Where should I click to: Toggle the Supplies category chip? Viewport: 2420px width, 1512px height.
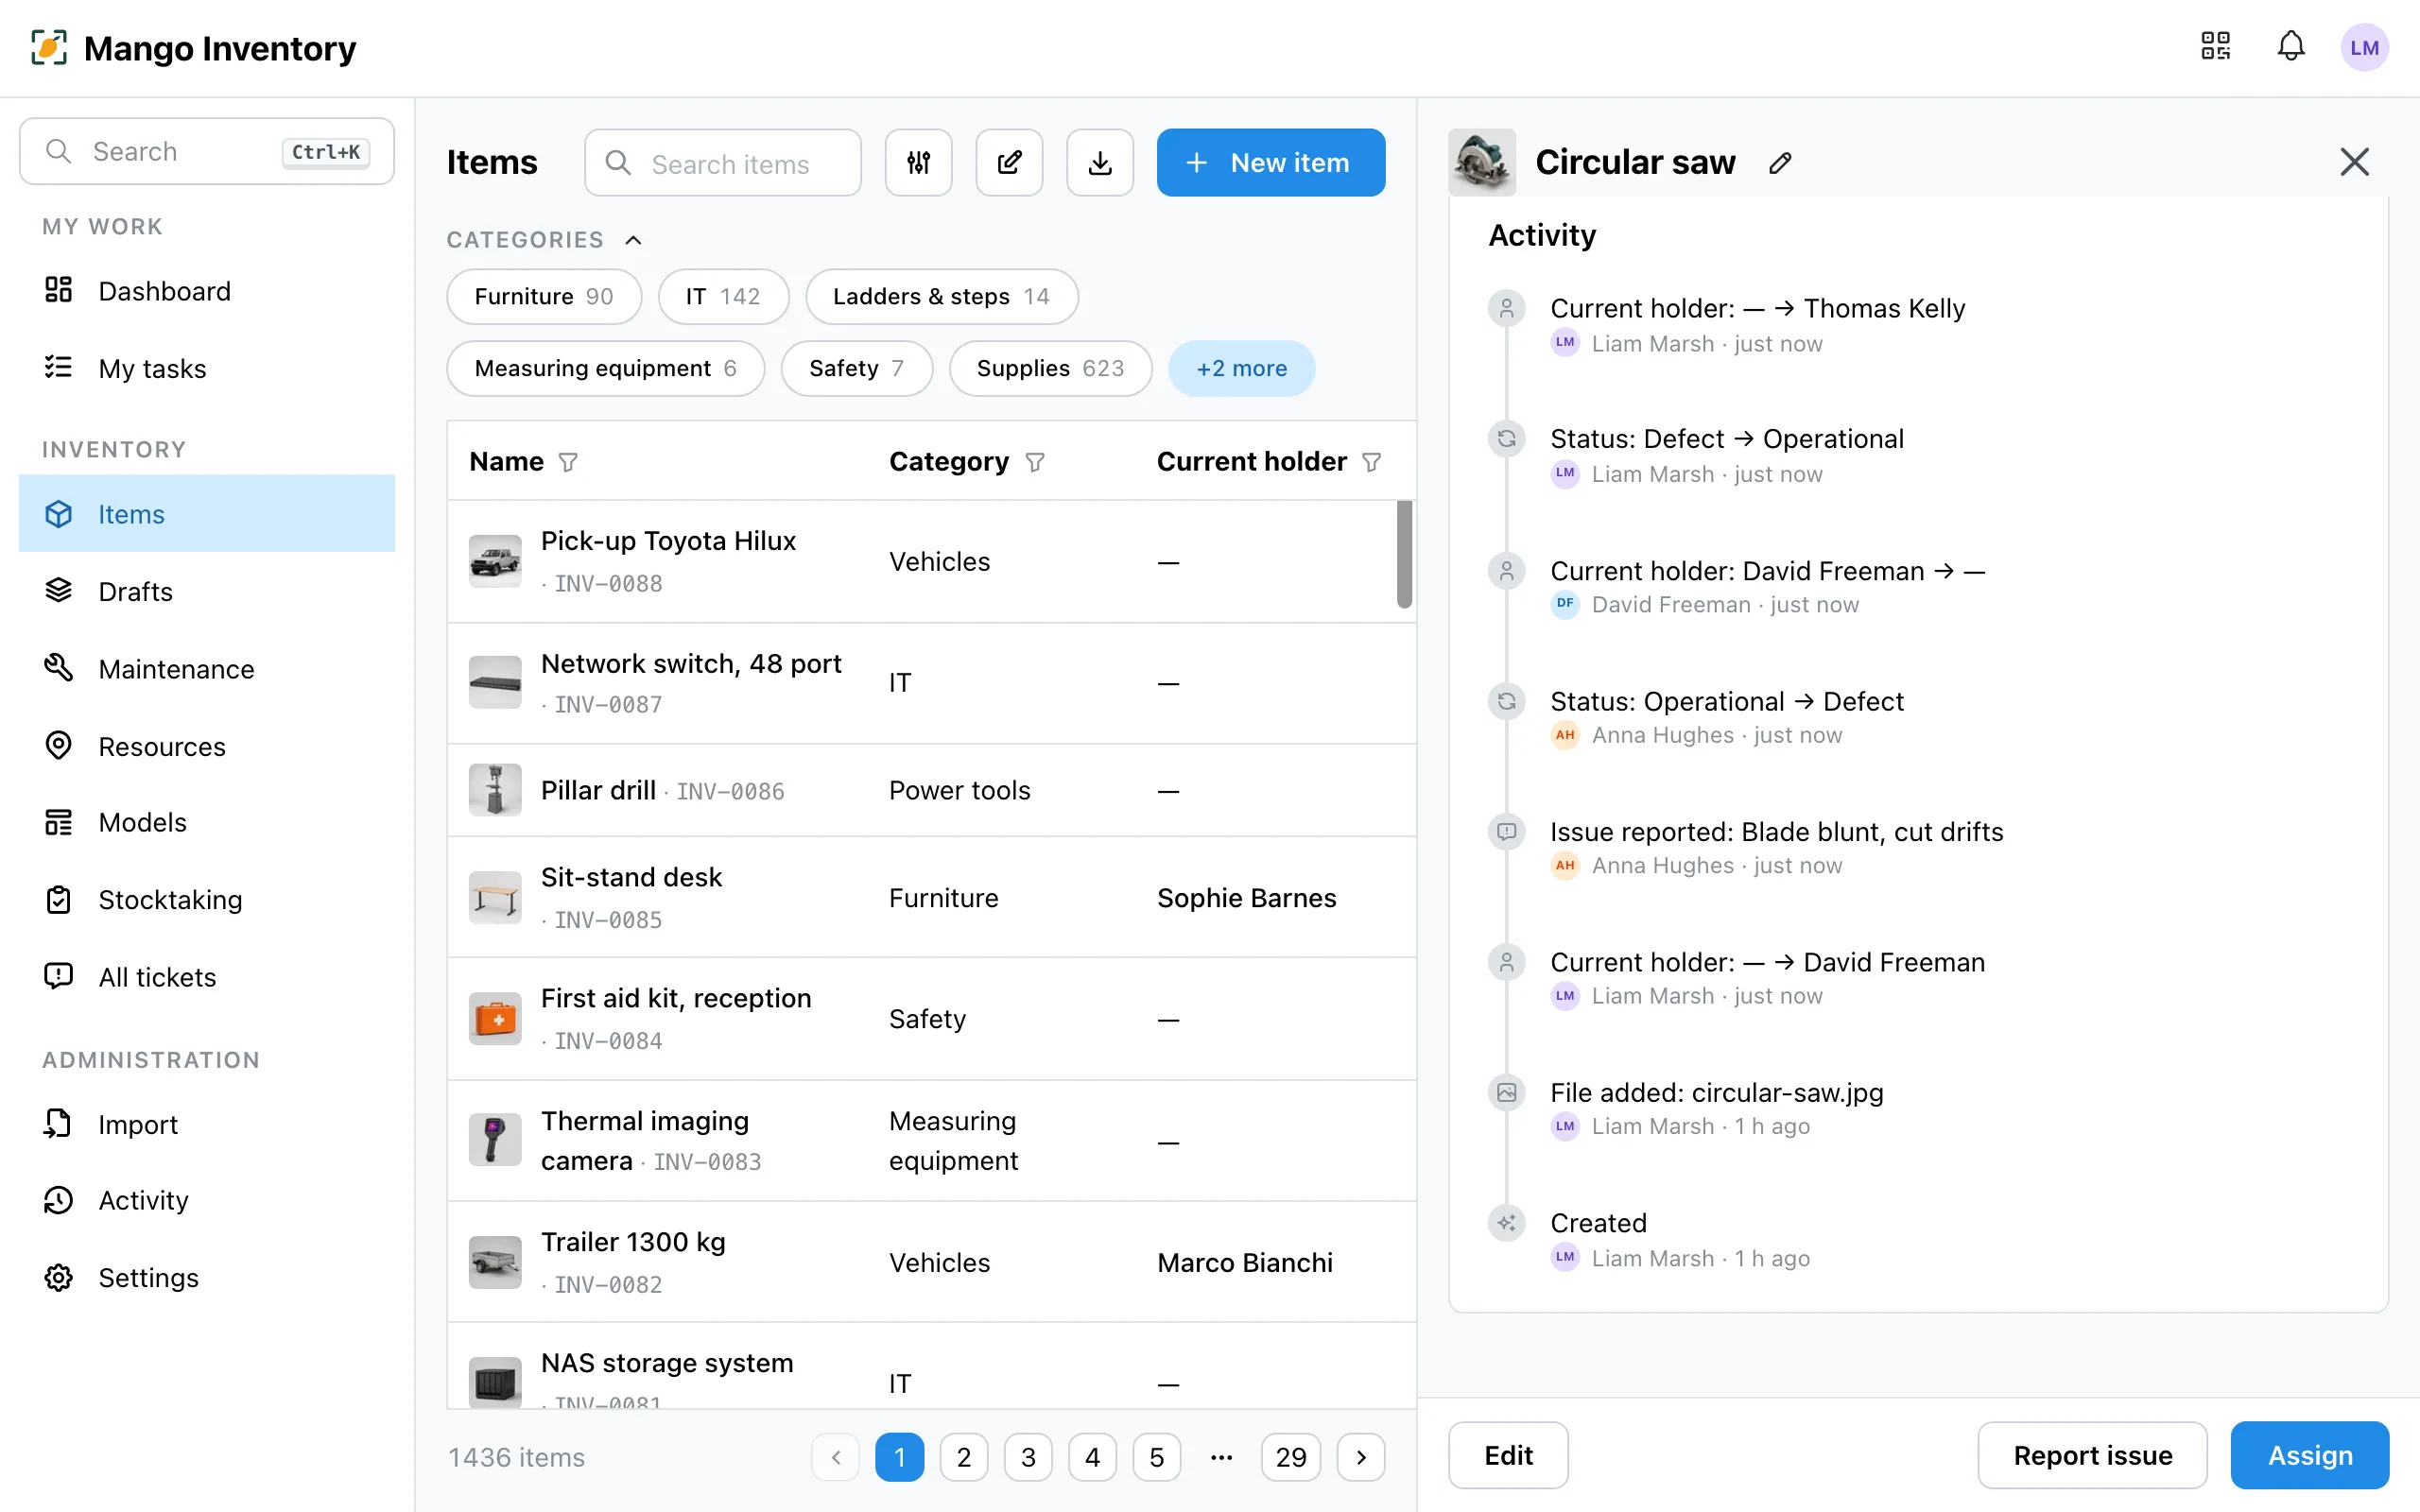point(1050,368)
